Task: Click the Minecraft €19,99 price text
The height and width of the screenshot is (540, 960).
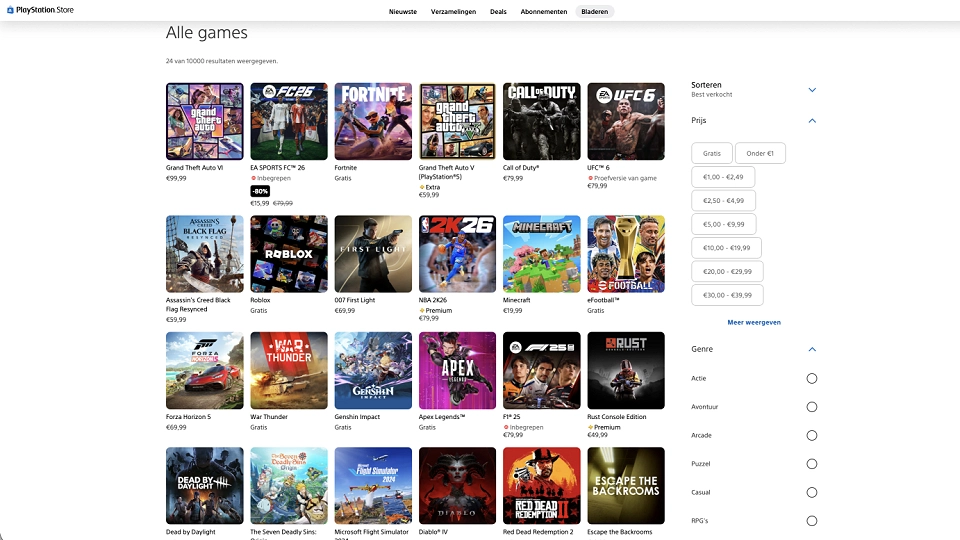Action: (x=512, y=310)
